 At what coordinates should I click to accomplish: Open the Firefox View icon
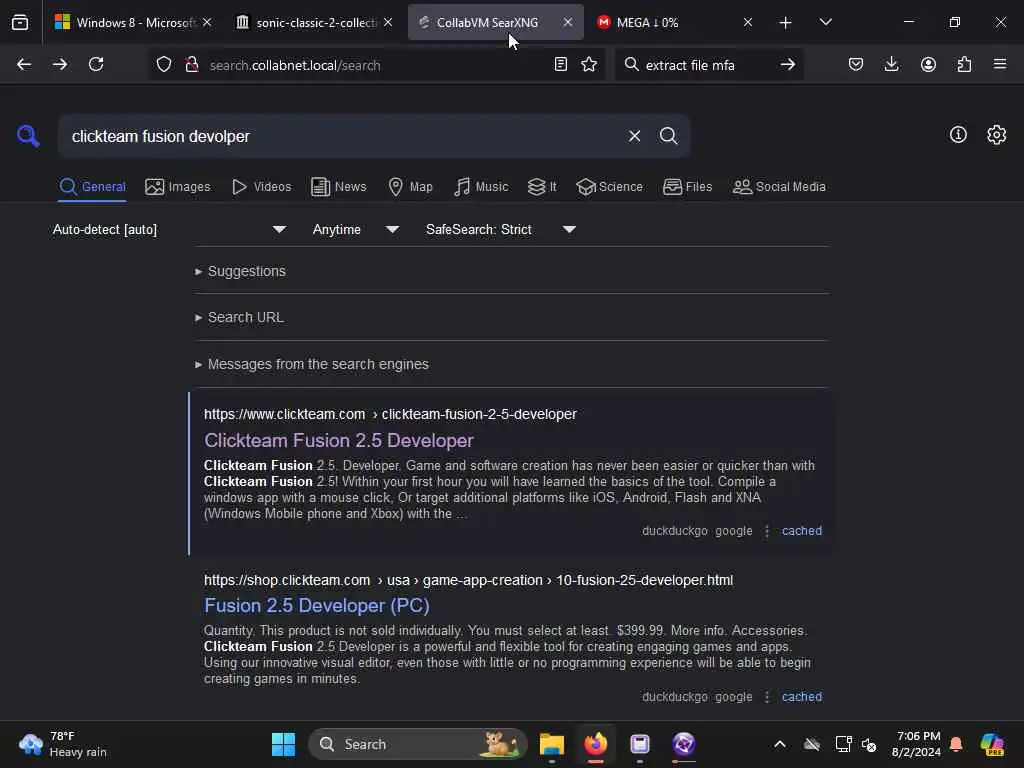point(20,22)
